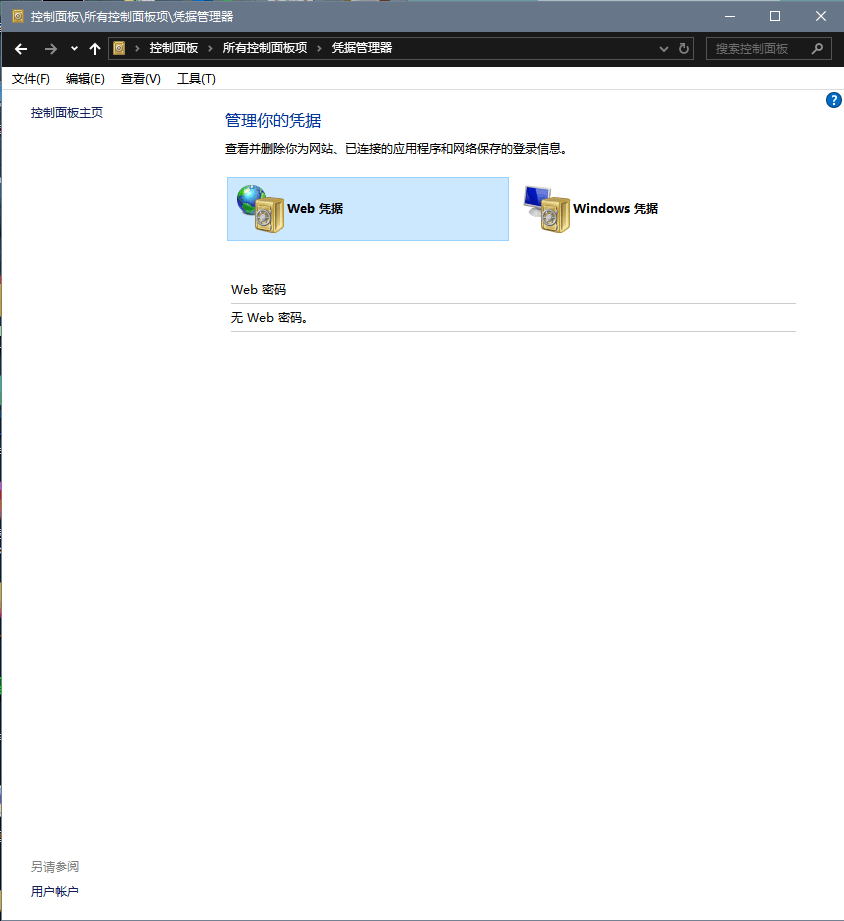Click the Web vault globe icon

261,209
